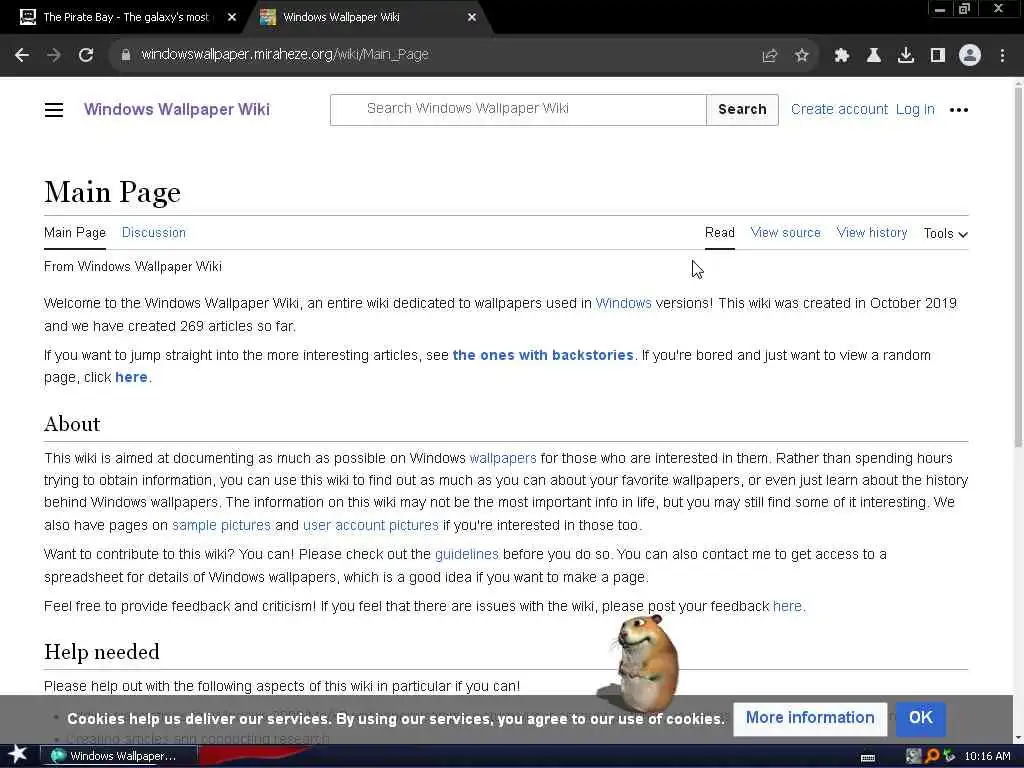
Task: Close the Windows Wallpaper Wiki tab
Action: point(472,18)
